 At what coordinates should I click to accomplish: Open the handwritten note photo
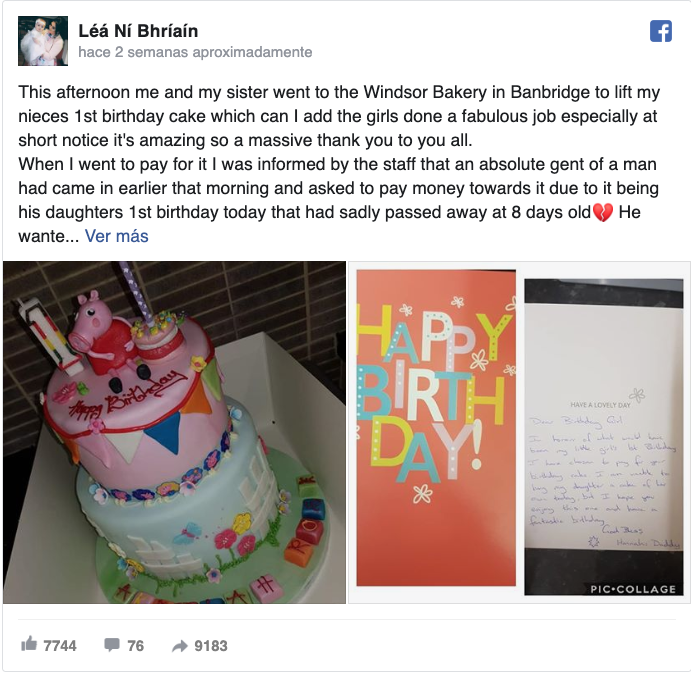point(604,437)
